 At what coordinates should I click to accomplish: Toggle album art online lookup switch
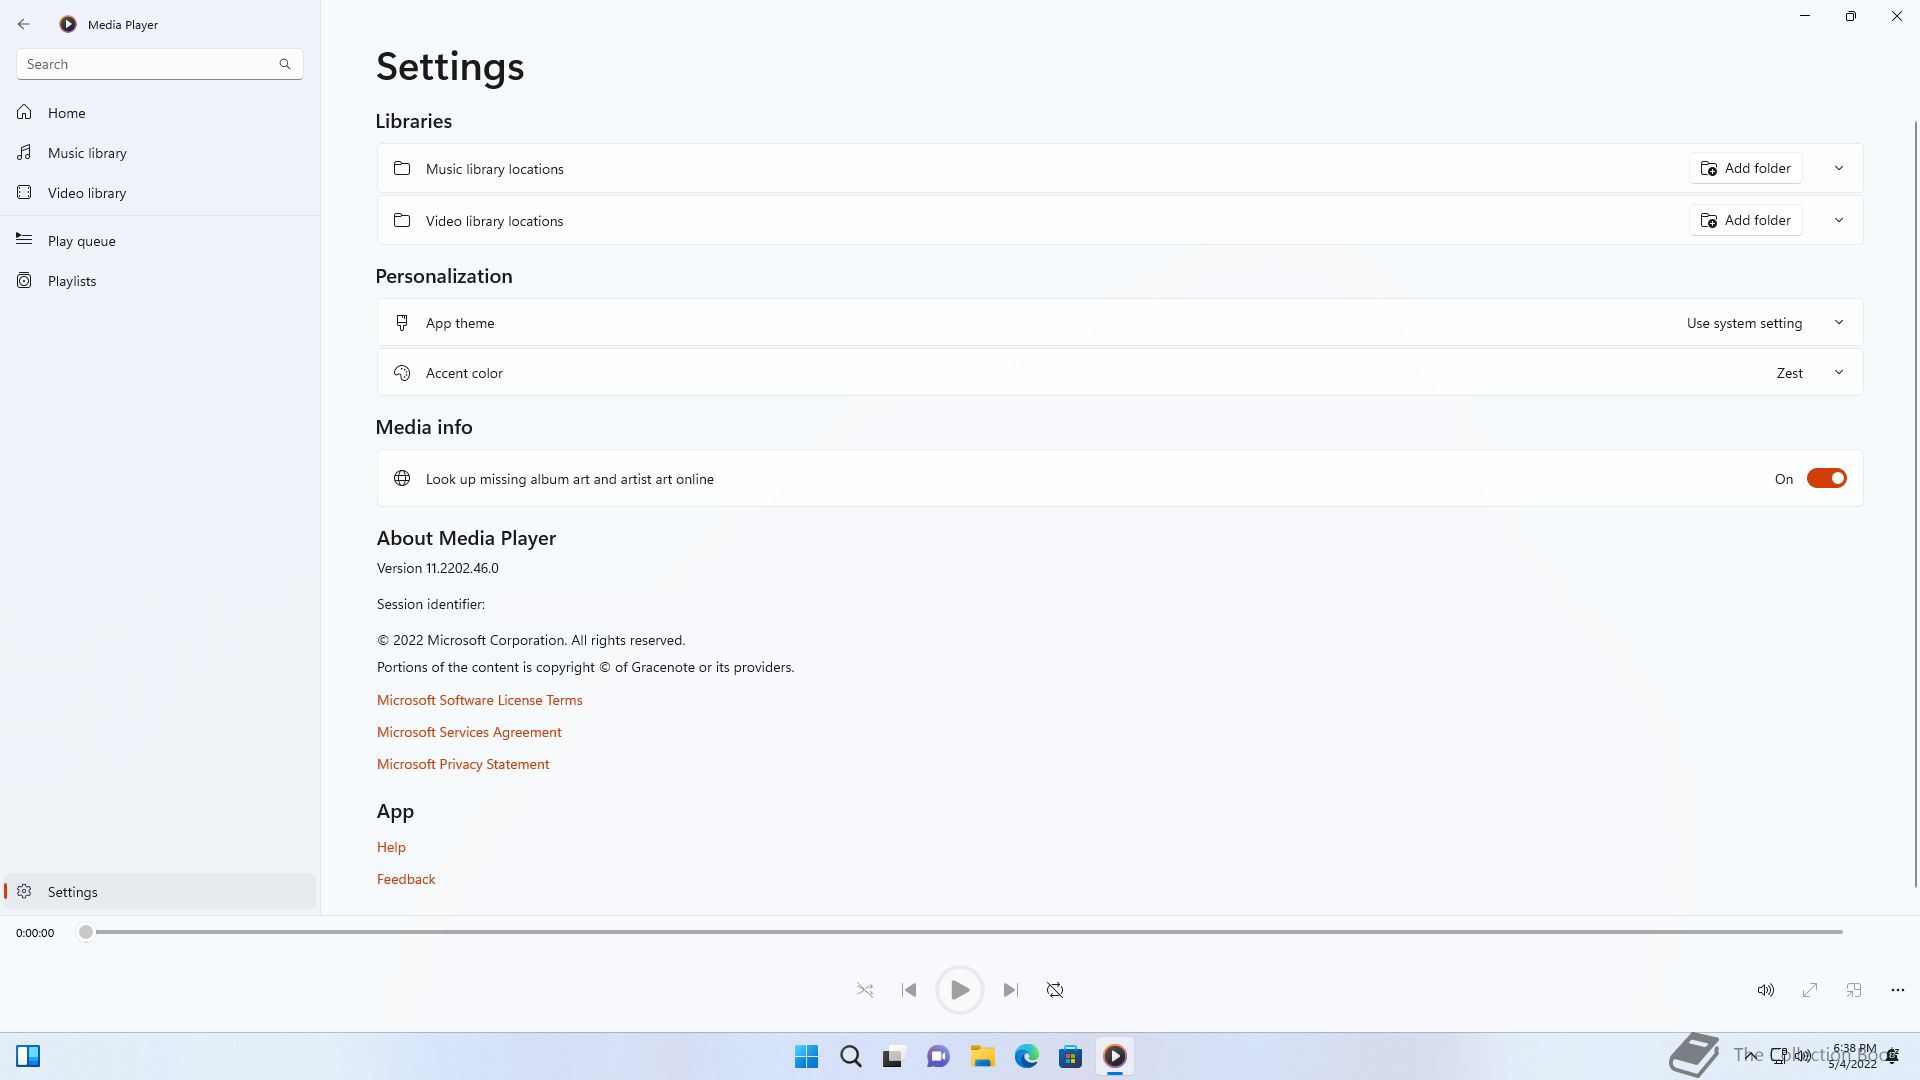(x=1826, y=479)
